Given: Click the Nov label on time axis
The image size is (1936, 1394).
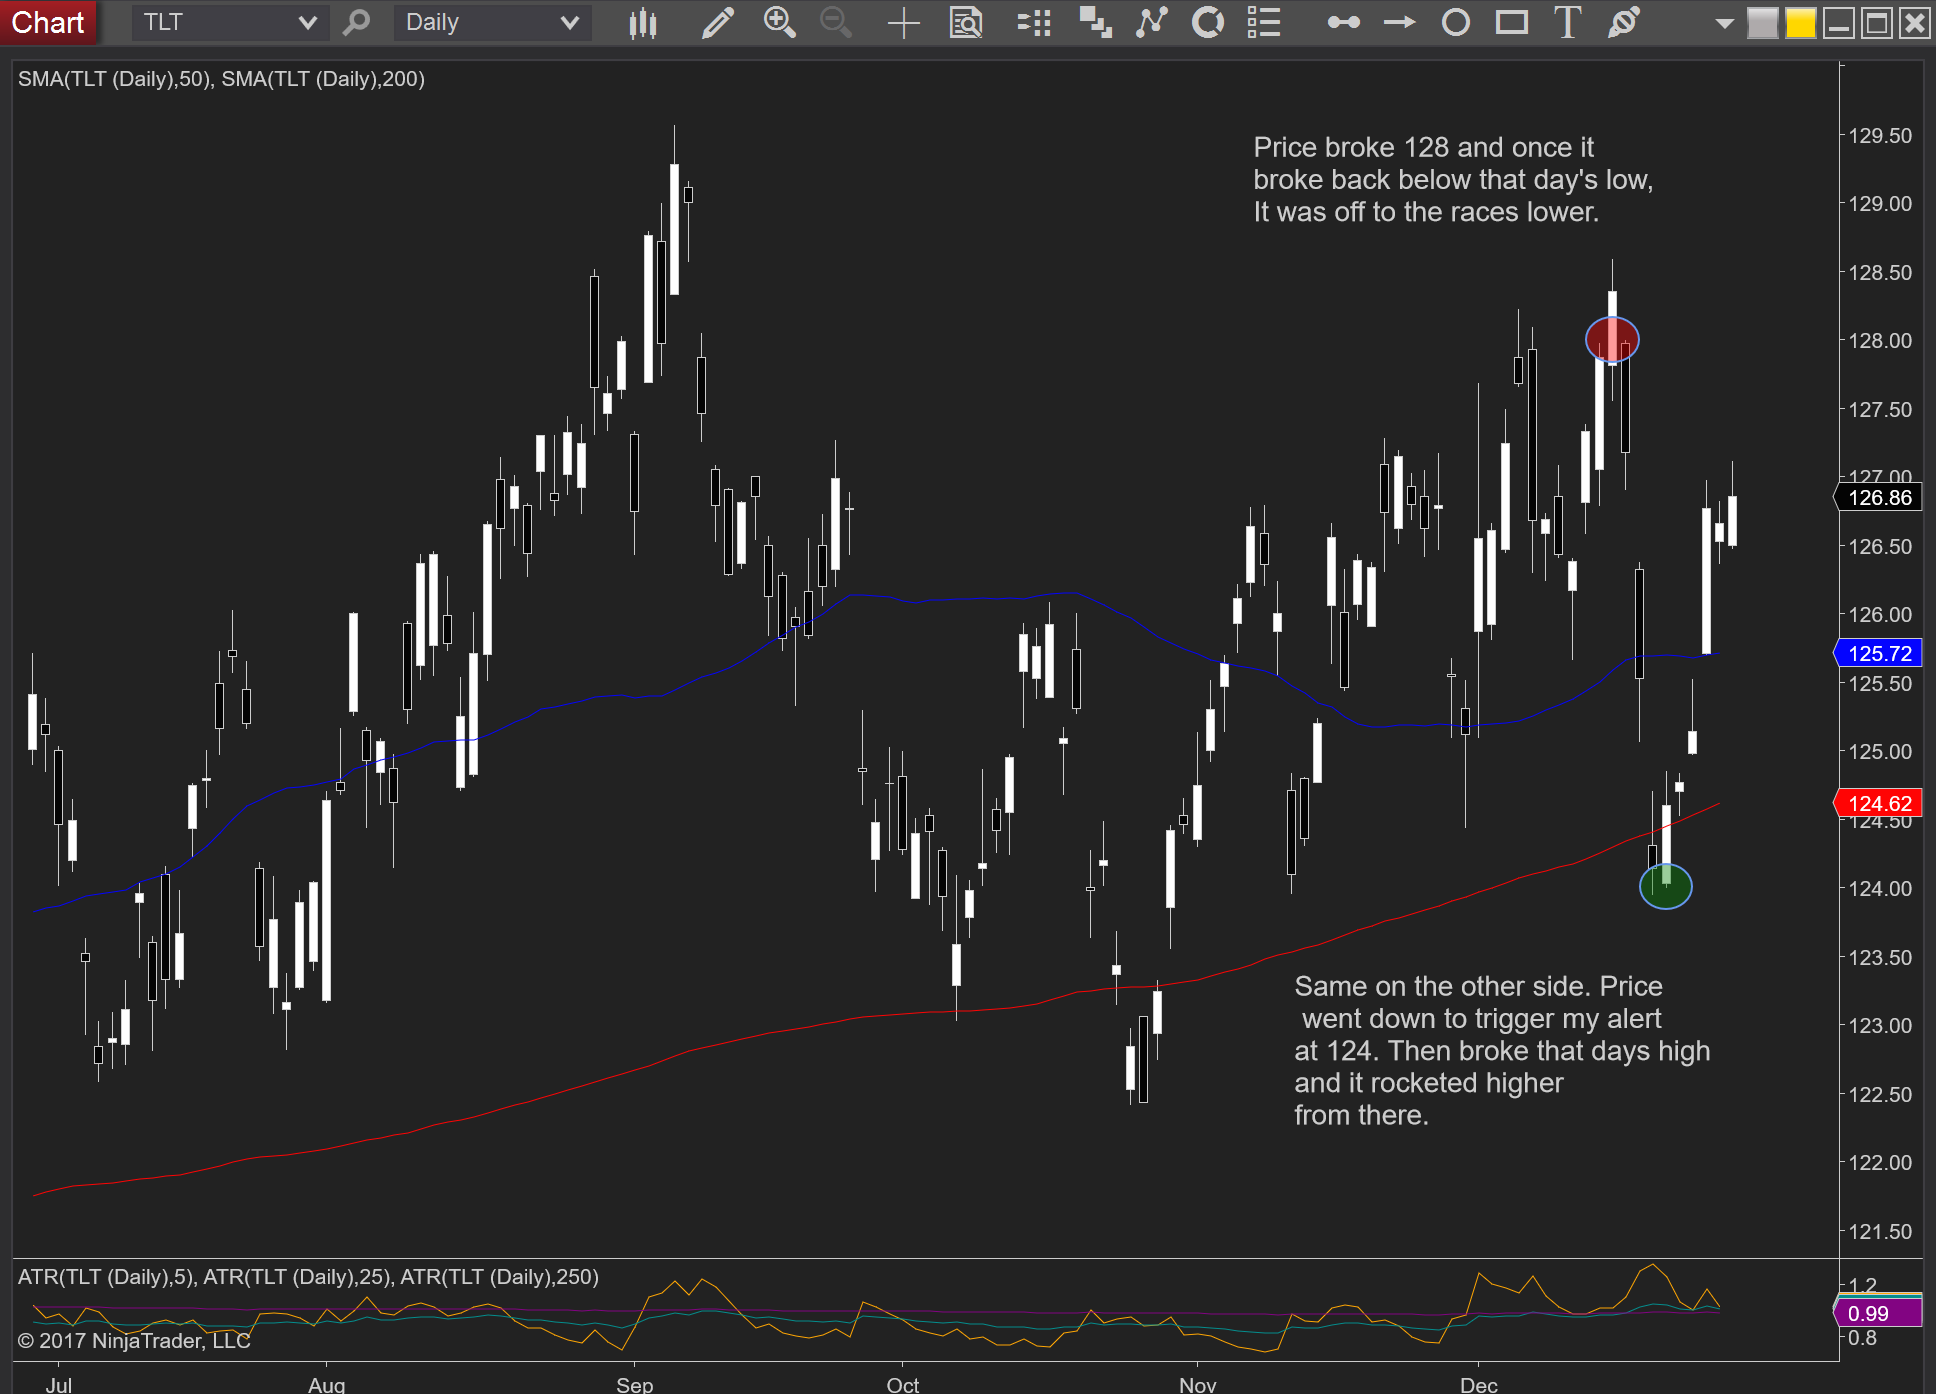Looking at the screenshot, I should coord(1198,1383).
